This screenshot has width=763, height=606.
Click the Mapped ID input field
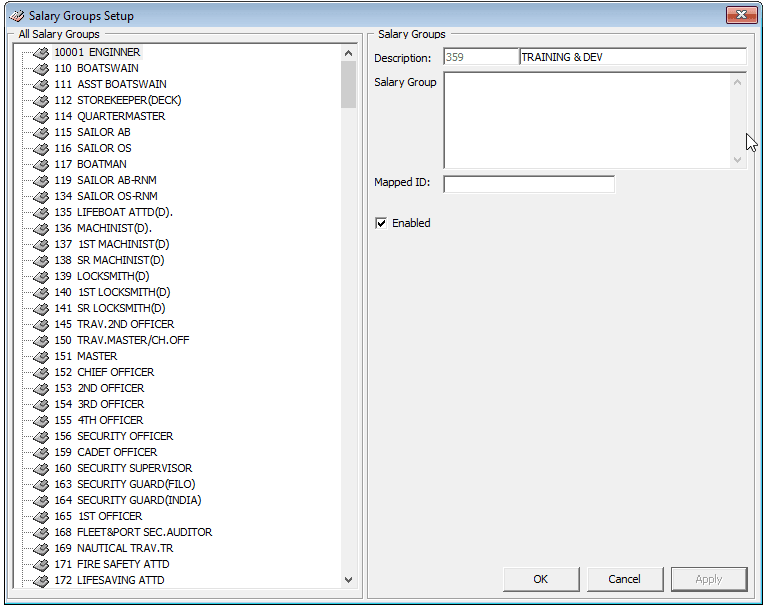(529, 184)
